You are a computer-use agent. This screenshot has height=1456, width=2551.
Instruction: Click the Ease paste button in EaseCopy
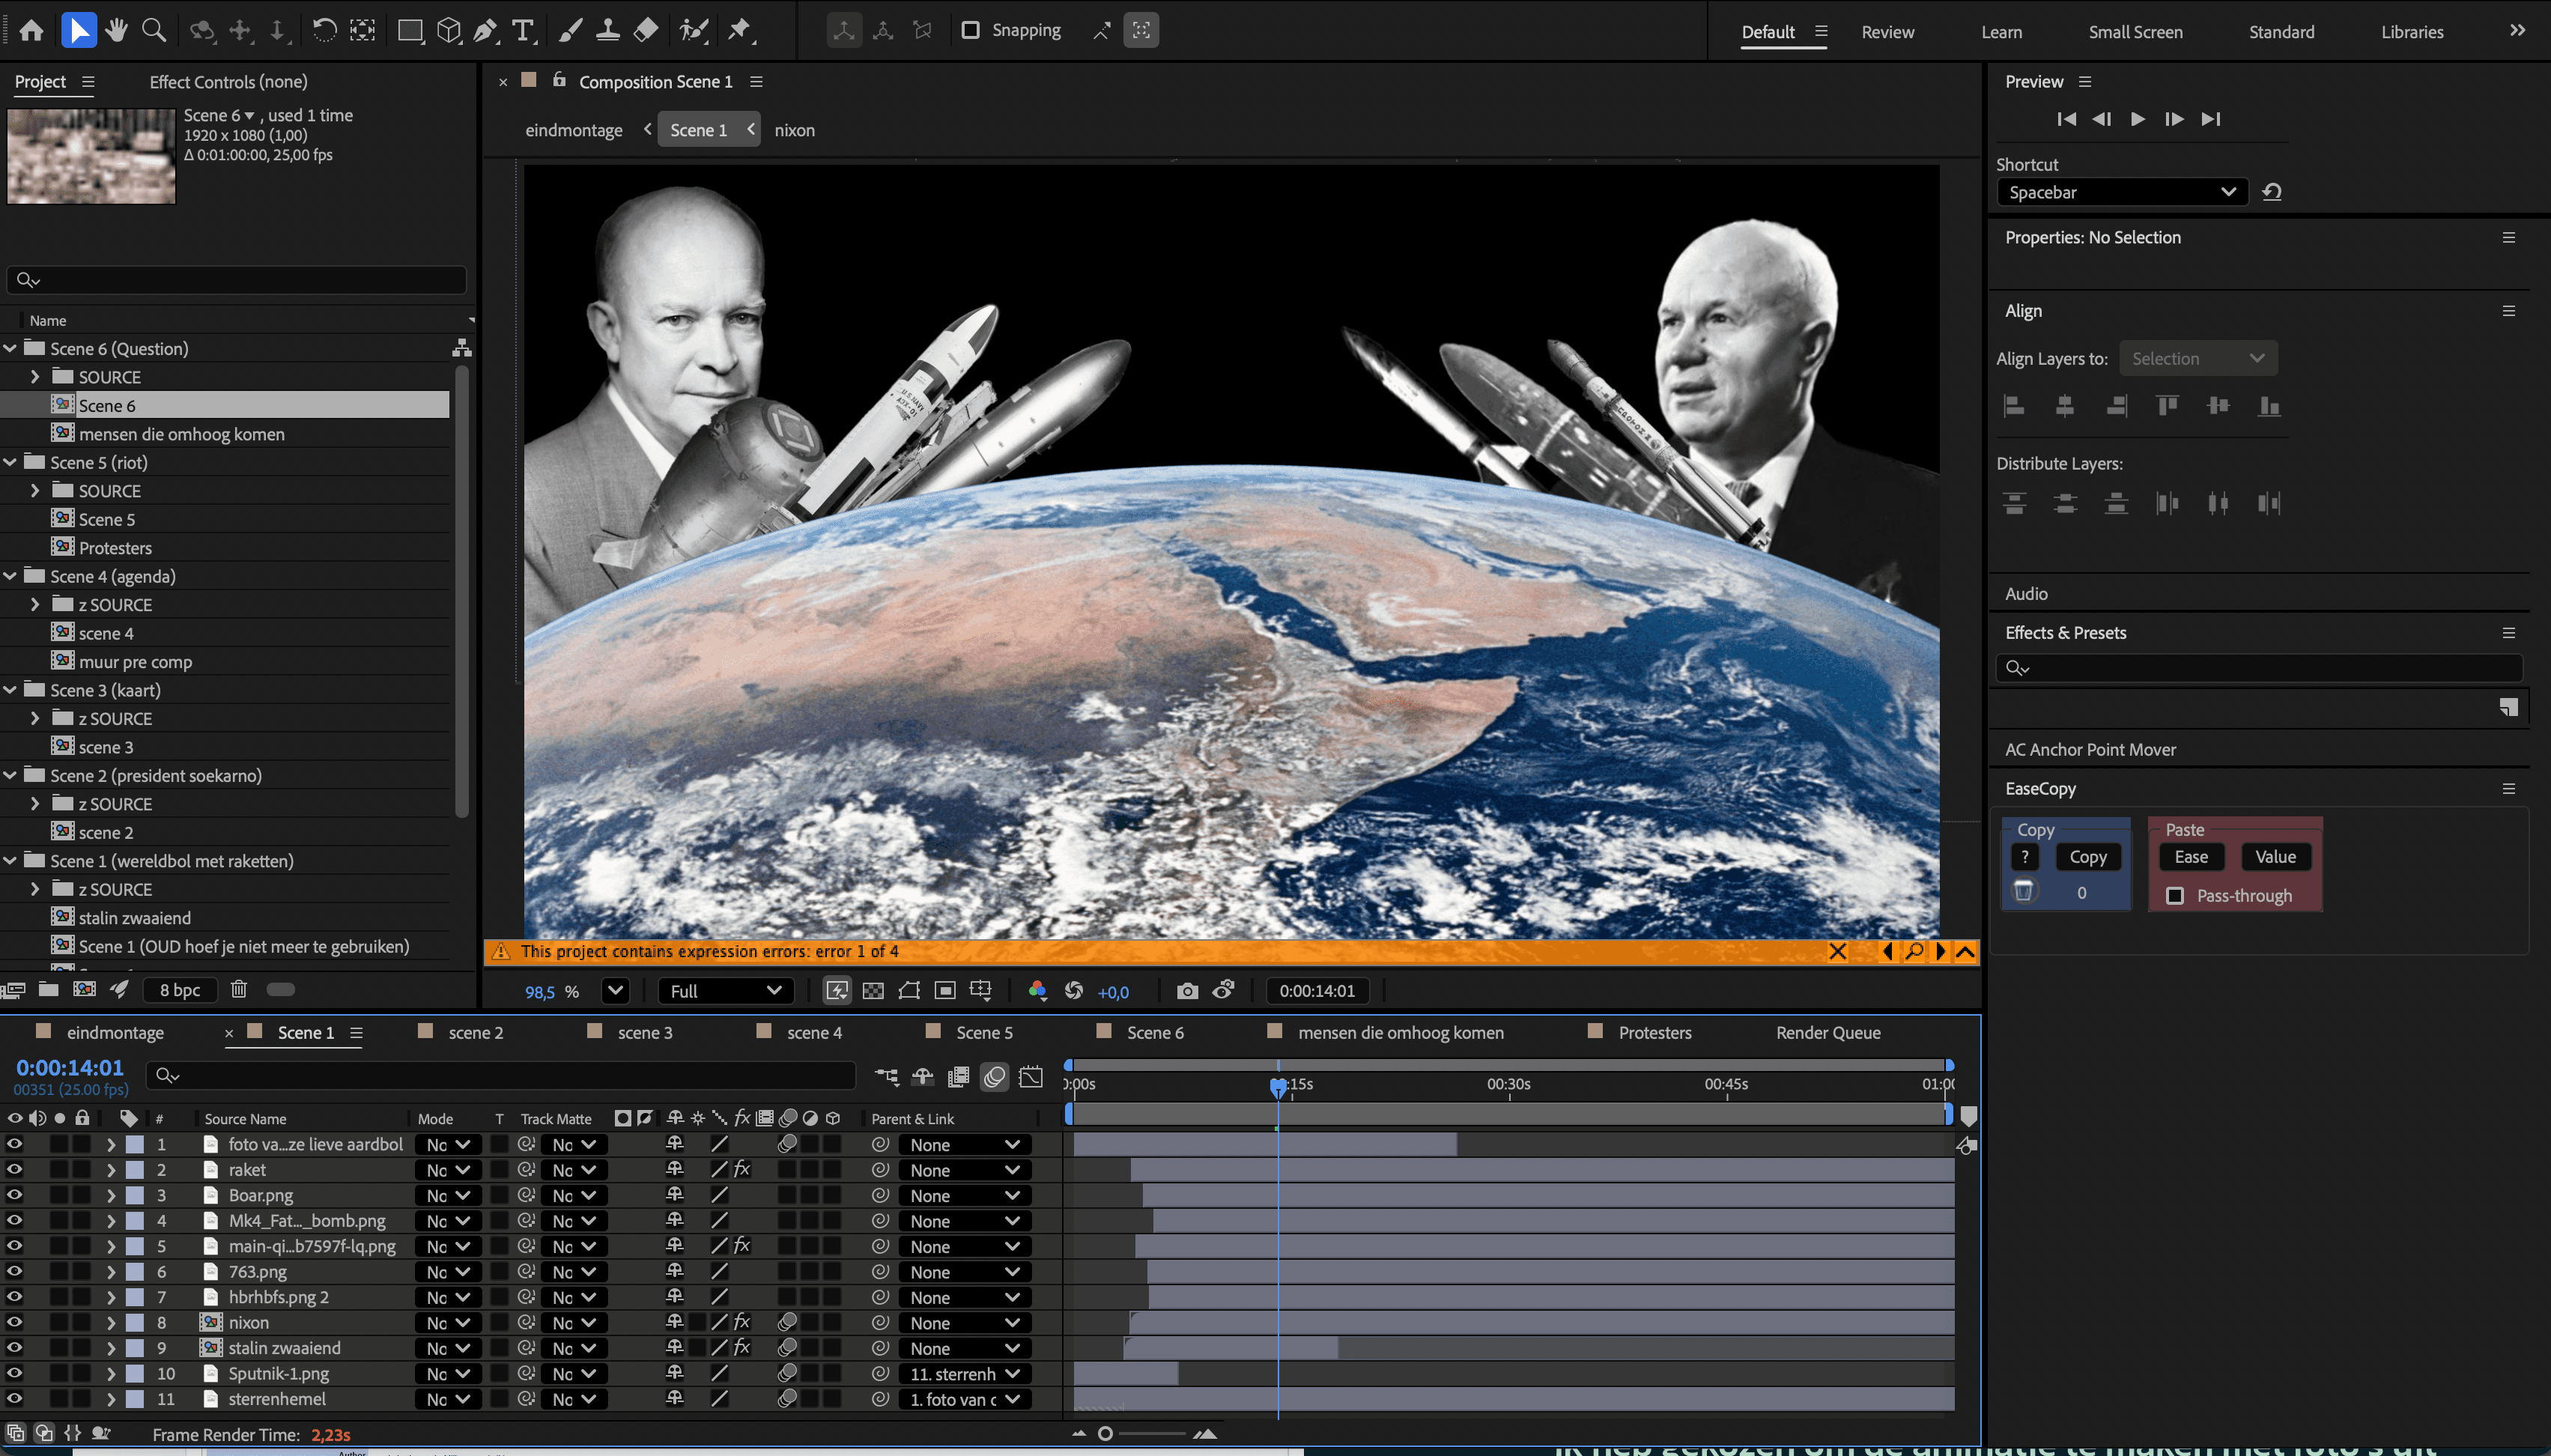[x=2190, y=856]
